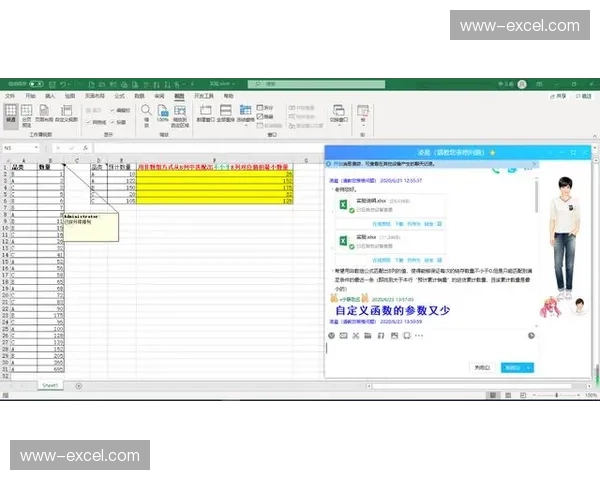Click the Share (共享) button in Excel
This screenshot has width=600, height=480.
click(558, 96)
